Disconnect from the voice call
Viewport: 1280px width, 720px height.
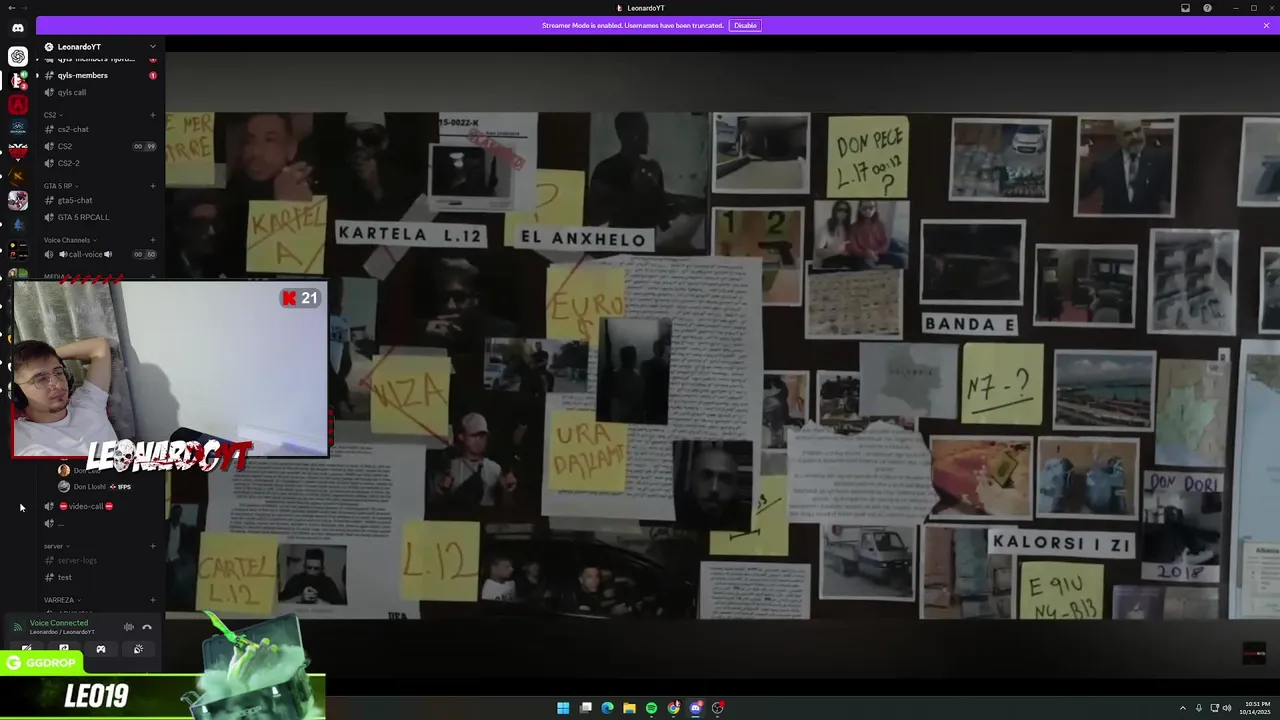[x=147, y=627]
